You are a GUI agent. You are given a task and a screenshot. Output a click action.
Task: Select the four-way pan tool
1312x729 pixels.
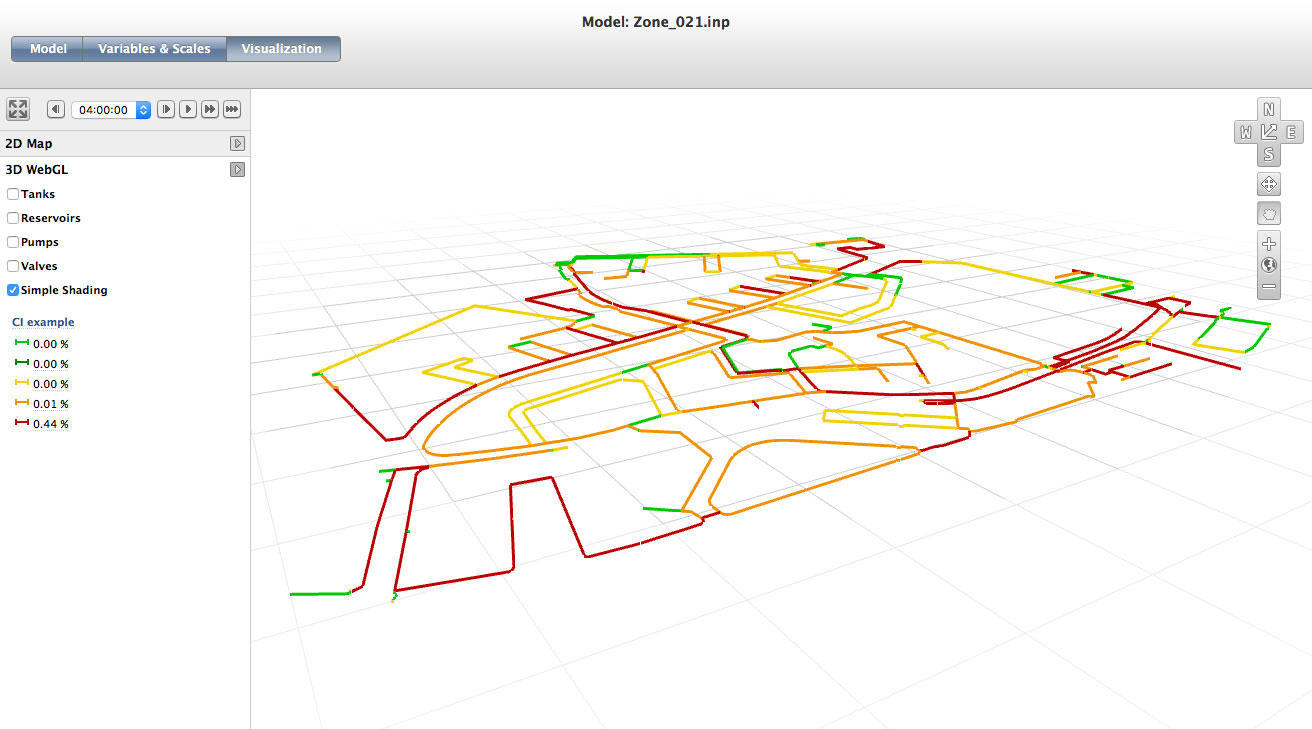pyautogui.click(x=1269, y=184)
